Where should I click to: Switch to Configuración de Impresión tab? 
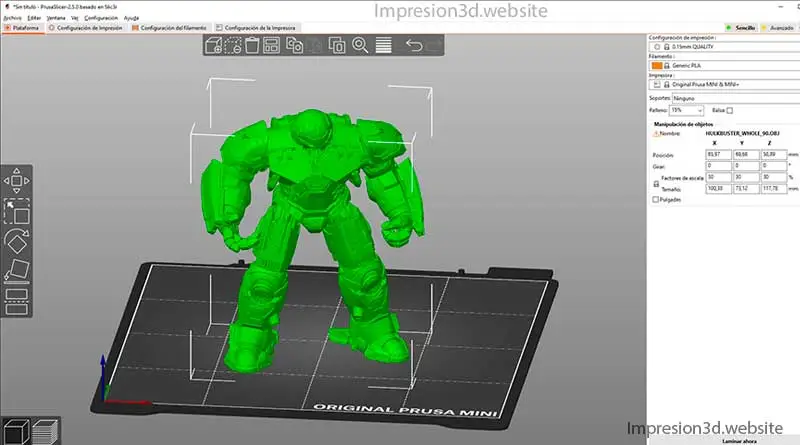(86, 28)
